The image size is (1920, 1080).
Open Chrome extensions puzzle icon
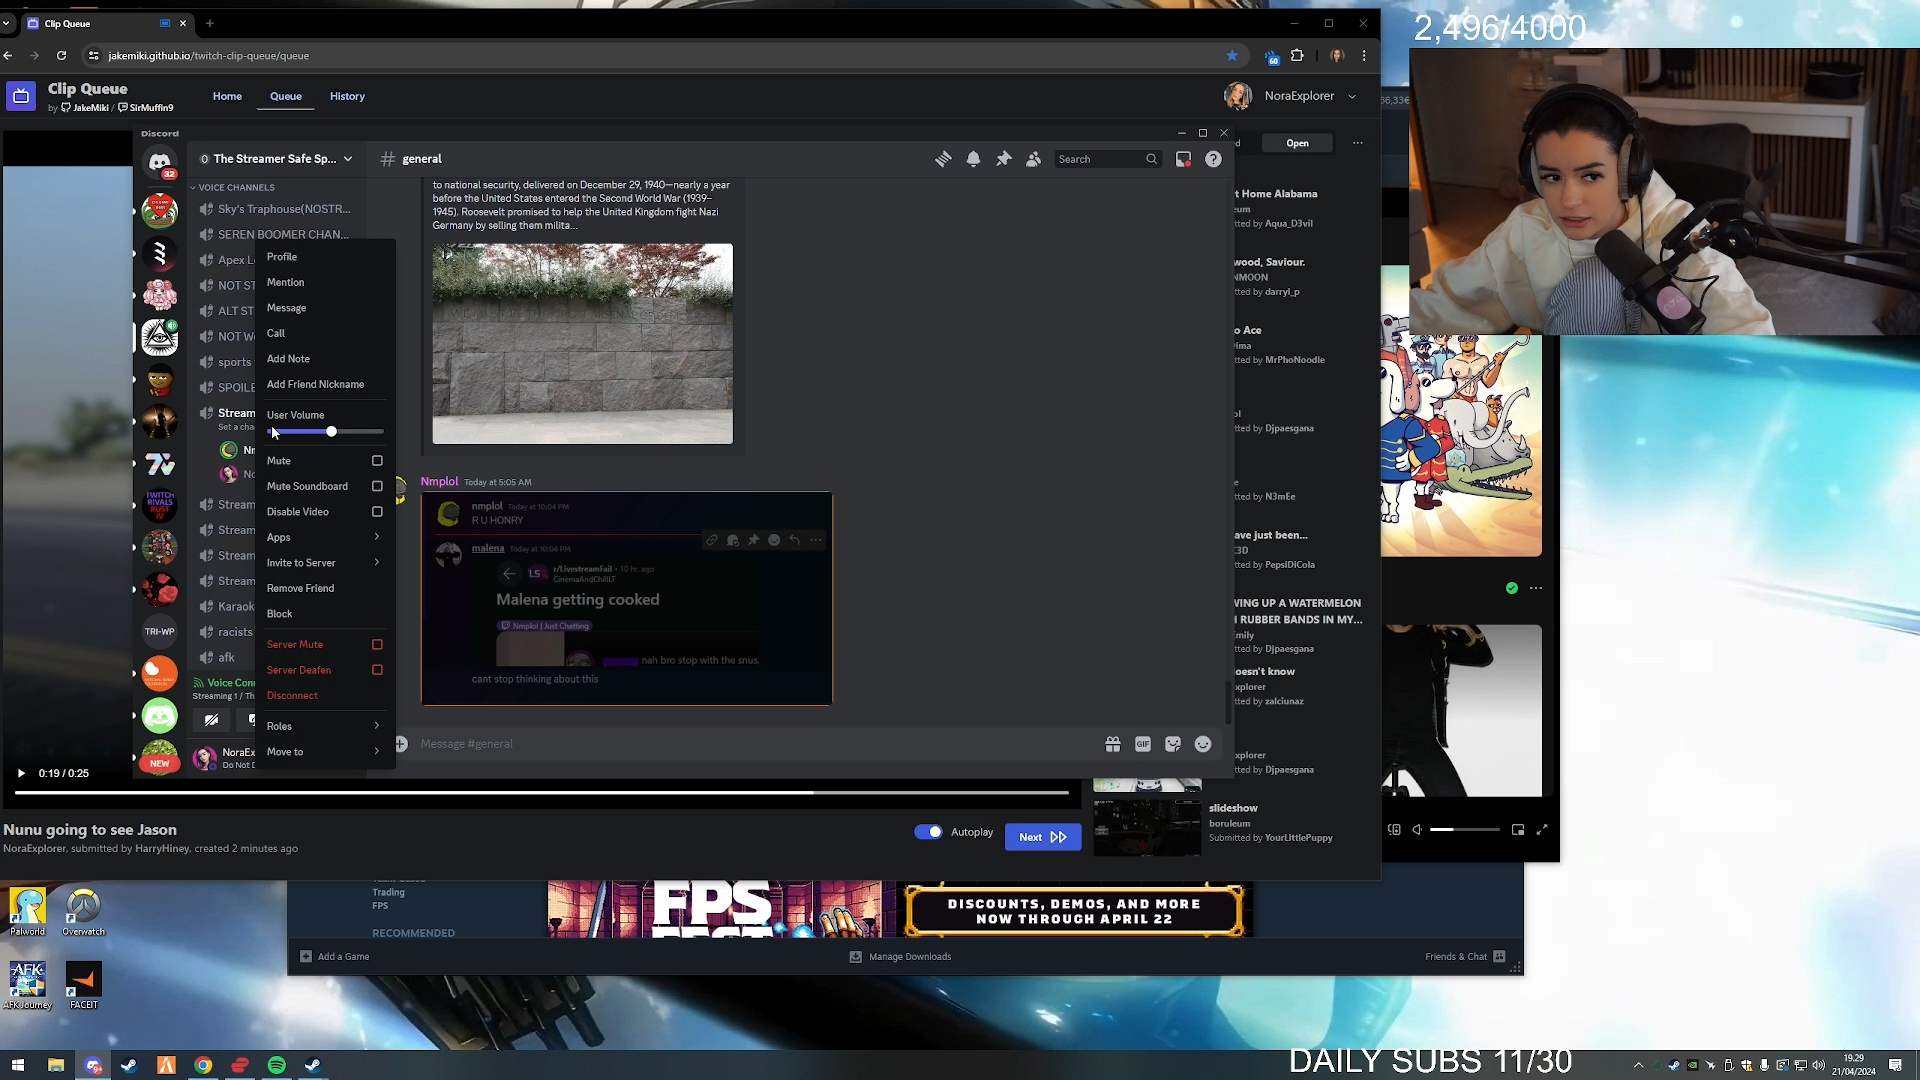pos(1297,56)
